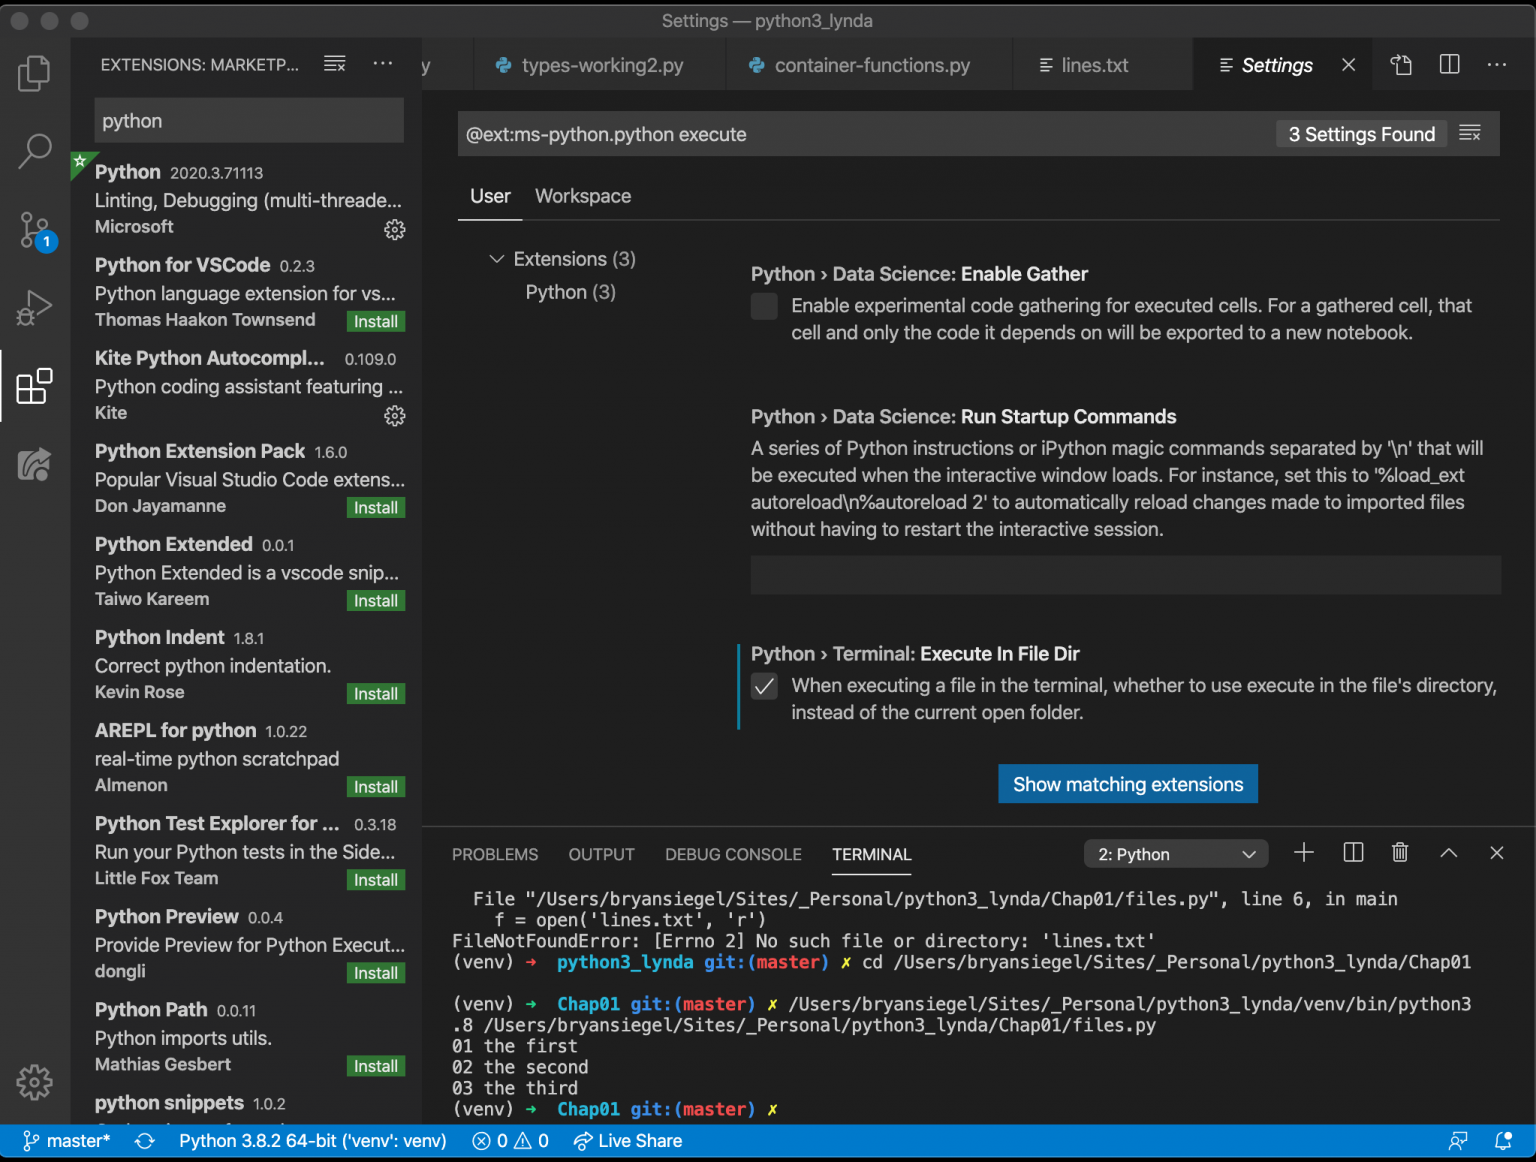
Task: Install Python Extension Pack
Action: point(376,507)
